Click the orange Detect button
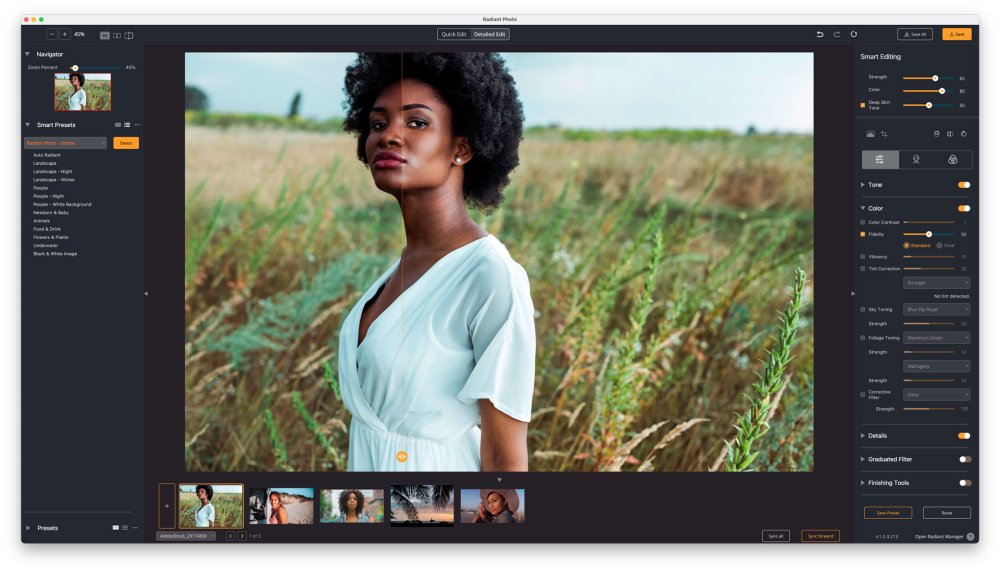The height and width of the screenshot is (571, 1000). pos(126,144)
